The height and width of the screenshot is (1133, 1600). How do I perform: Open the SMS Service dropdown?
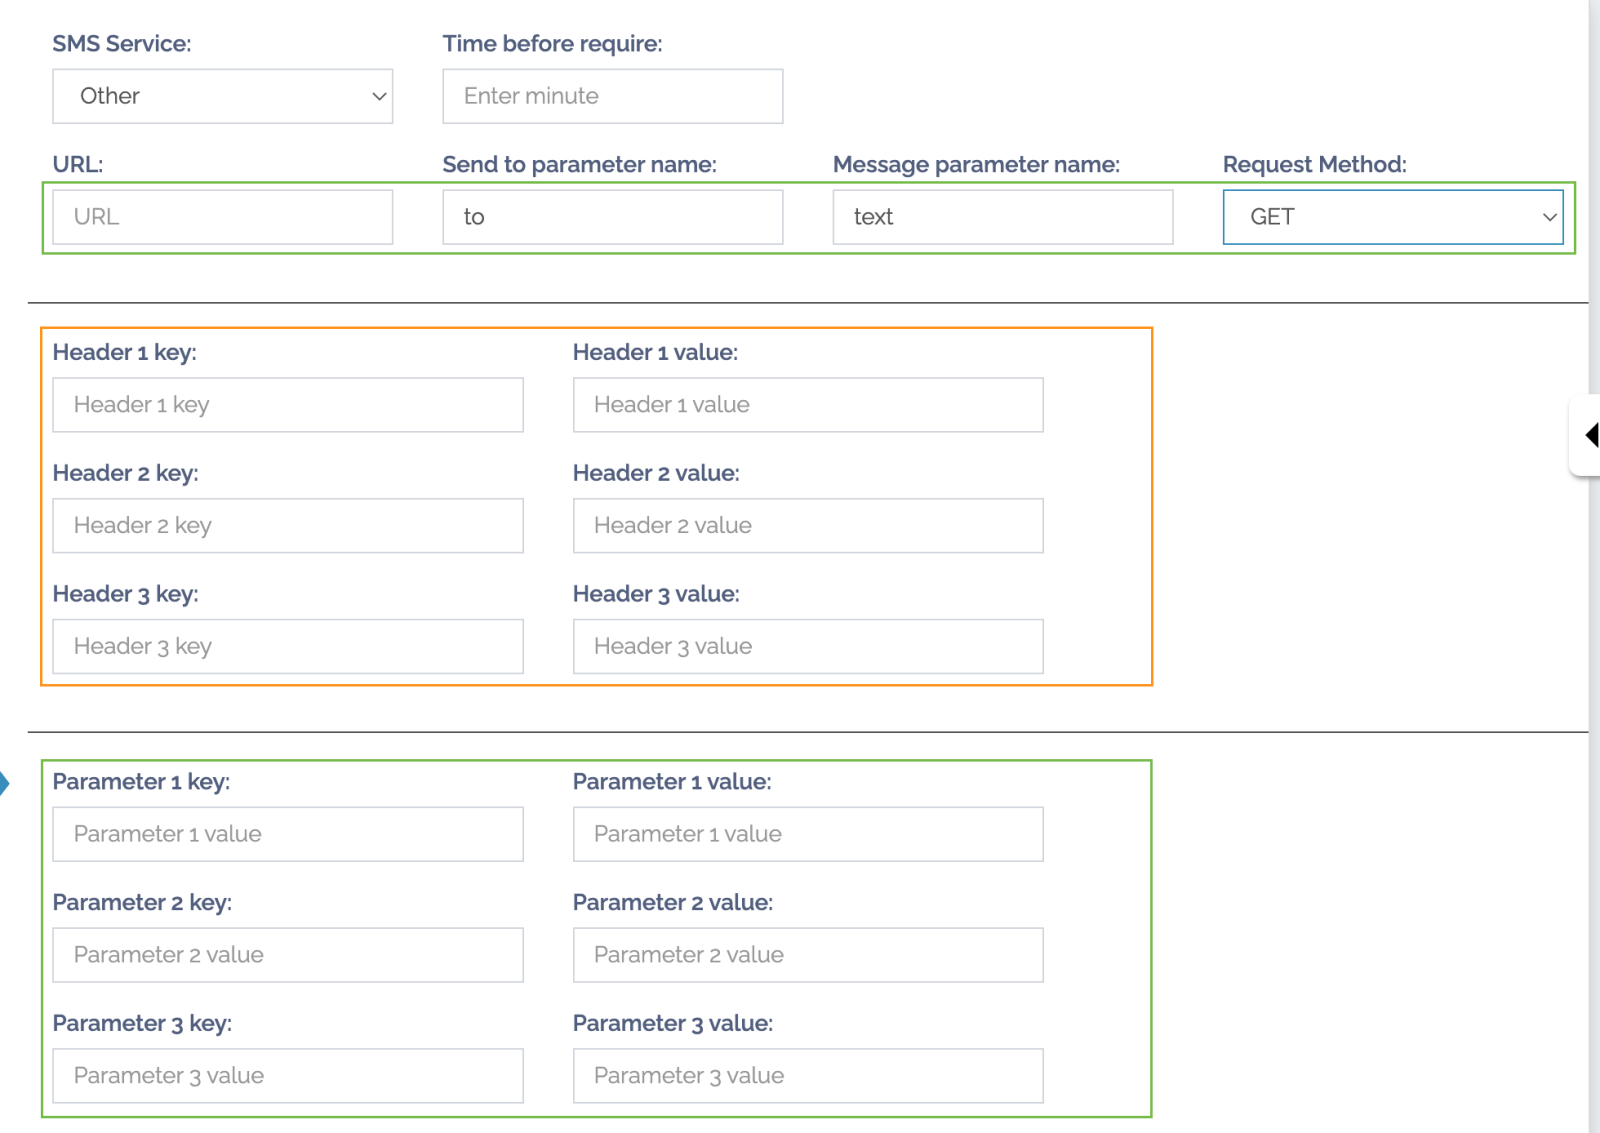pyautogui.click(x=222, y=96)
